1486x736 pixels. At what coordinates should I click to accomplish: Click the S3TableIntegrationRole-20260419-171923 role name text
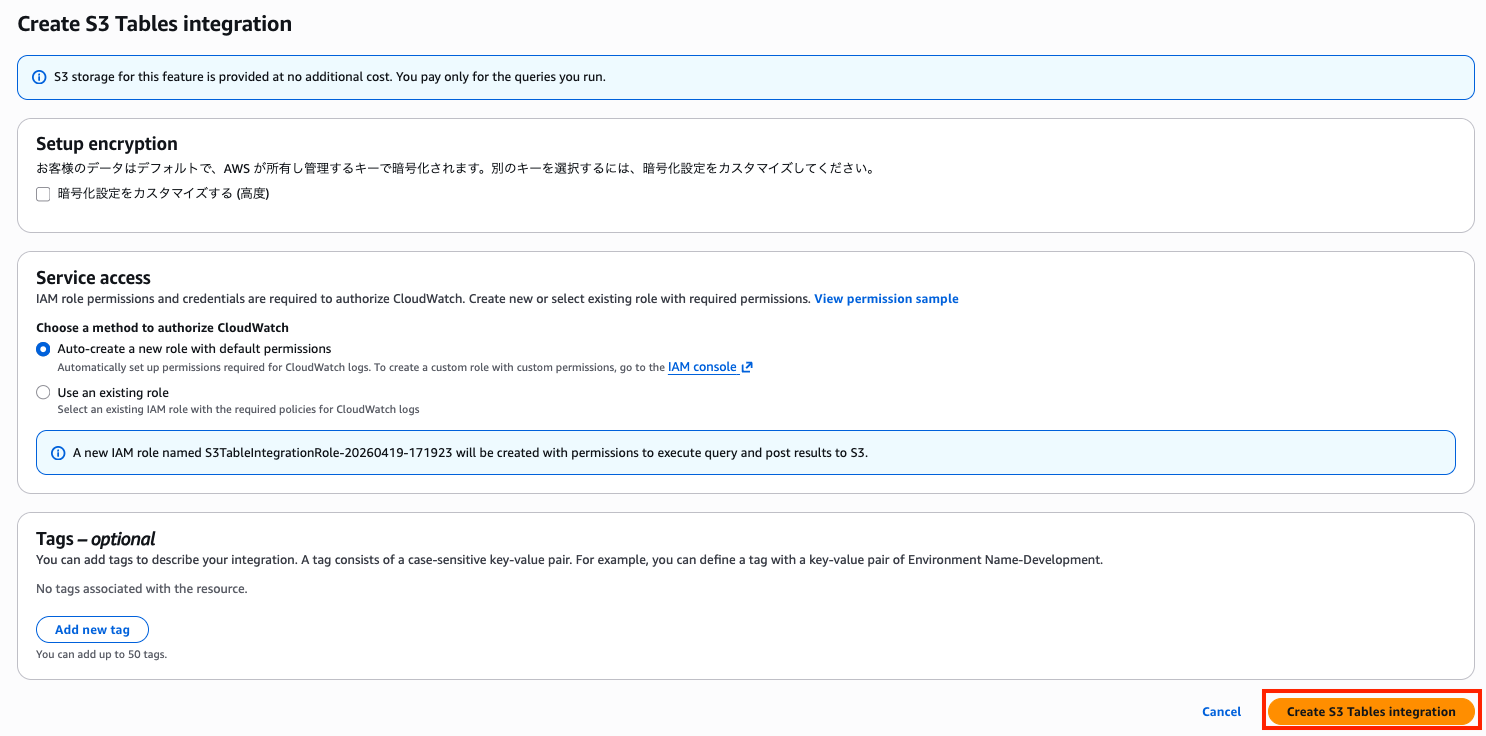coord(328,453)
